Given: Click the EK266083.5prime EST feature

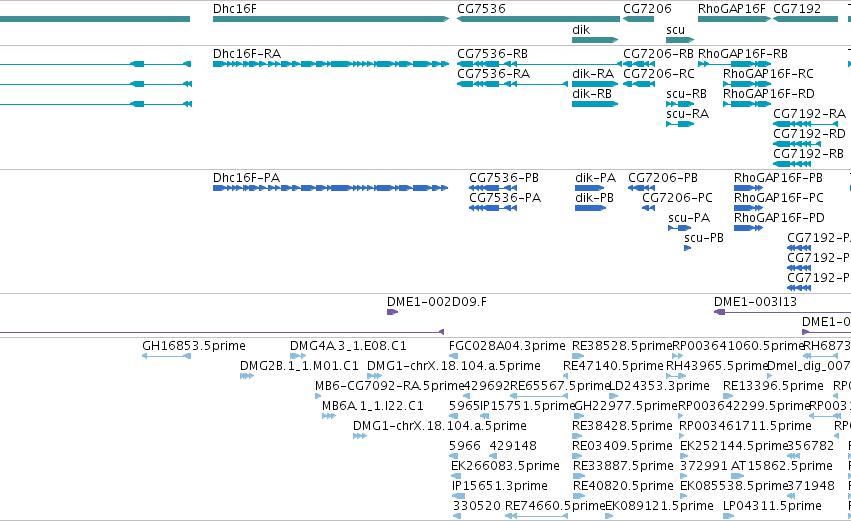Looking at the screenshot, I should click(x=456, y=476).
